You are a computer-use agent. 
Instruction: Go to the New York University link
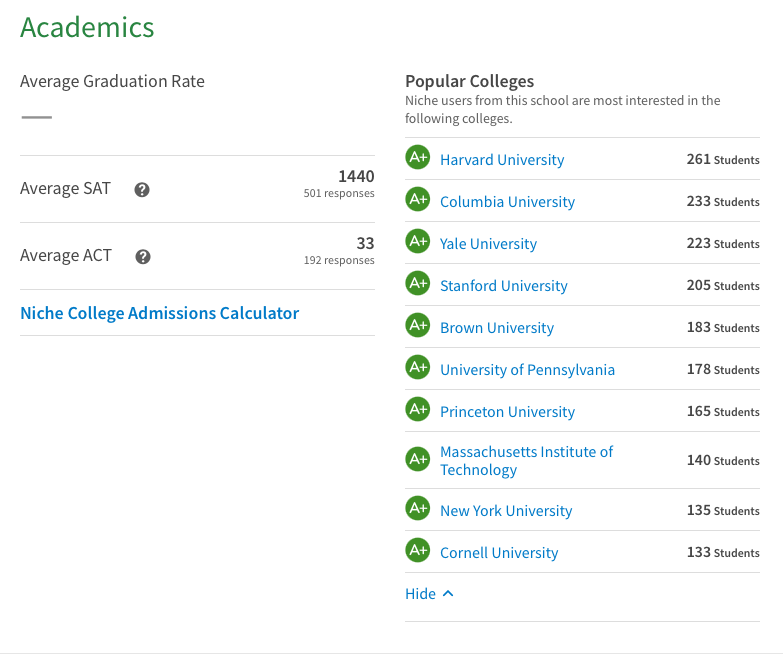point(506,511)
